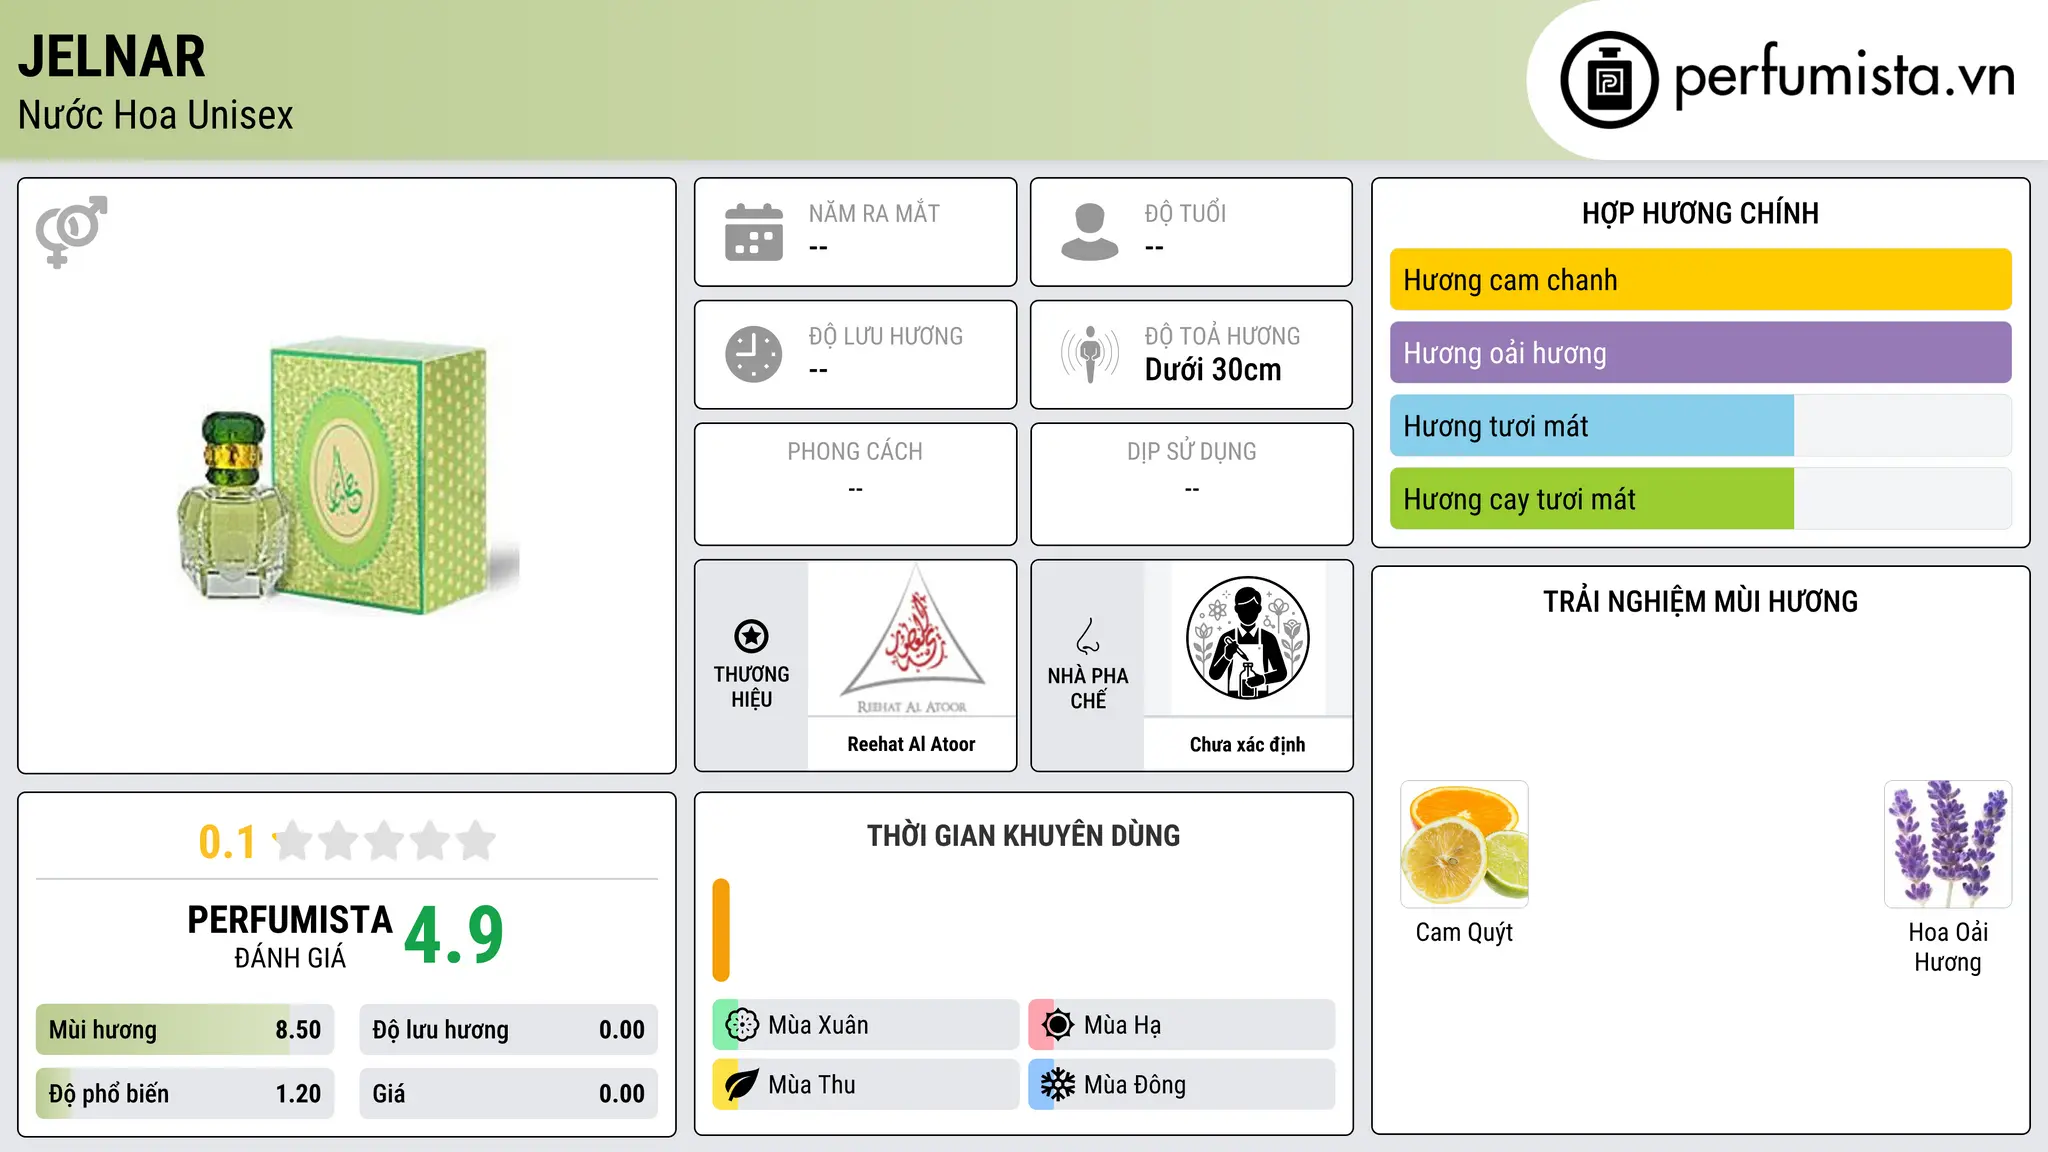This screenshot has width=2048, height=1152.
Task: Click the five-star rating row
Action: [x=385, y=841]
